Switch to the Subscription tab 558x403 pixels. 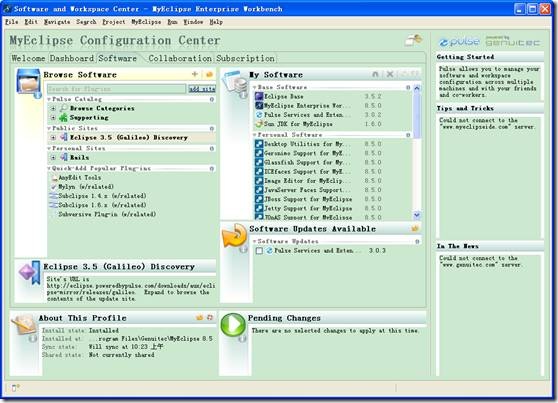point(245,58)
